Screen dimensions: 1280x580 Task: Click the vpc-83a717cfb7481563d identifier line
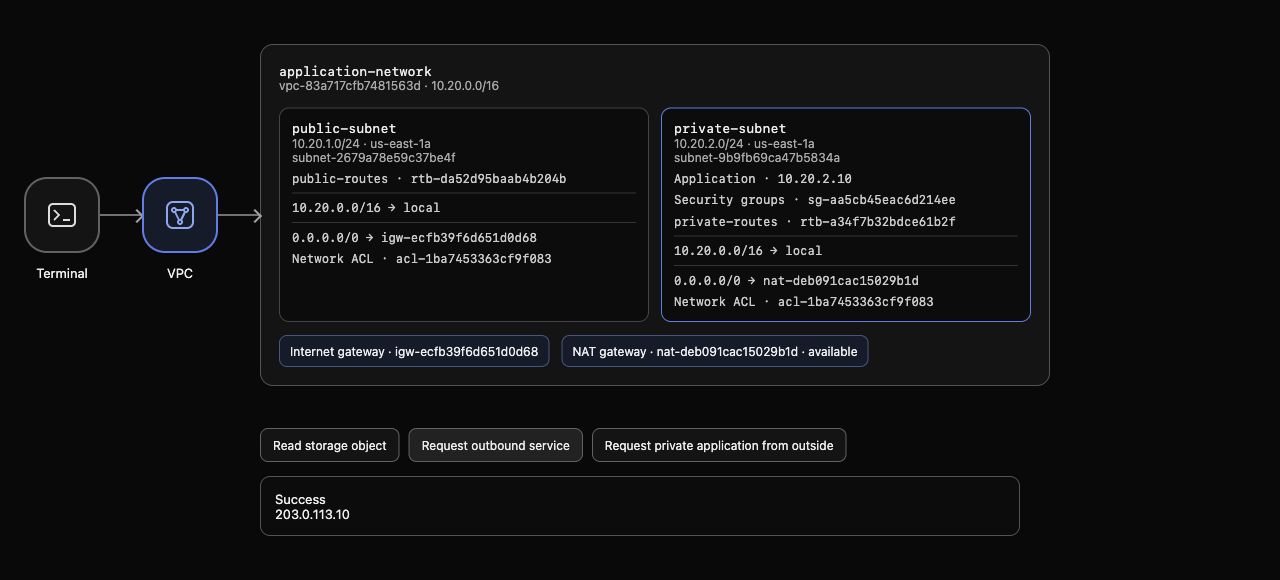pyautogui.click(x=389, y=86)
